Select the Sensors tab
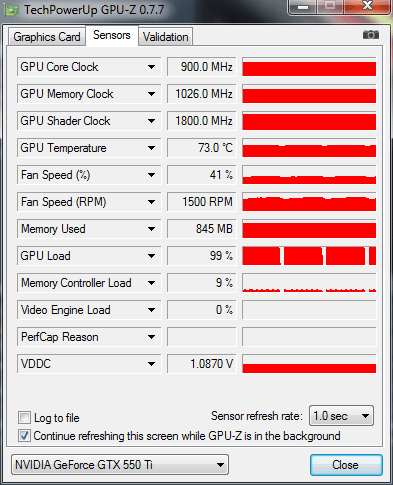This screenshot has height=485, width=393. [112, 35]
